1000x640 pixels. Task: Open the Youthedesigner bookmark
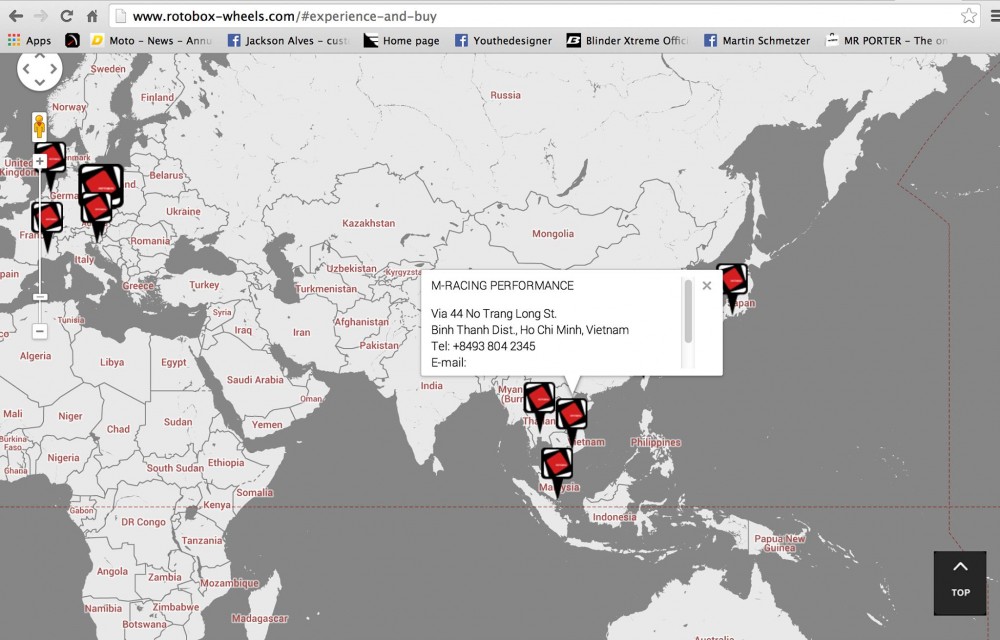(x=503, y=41)
